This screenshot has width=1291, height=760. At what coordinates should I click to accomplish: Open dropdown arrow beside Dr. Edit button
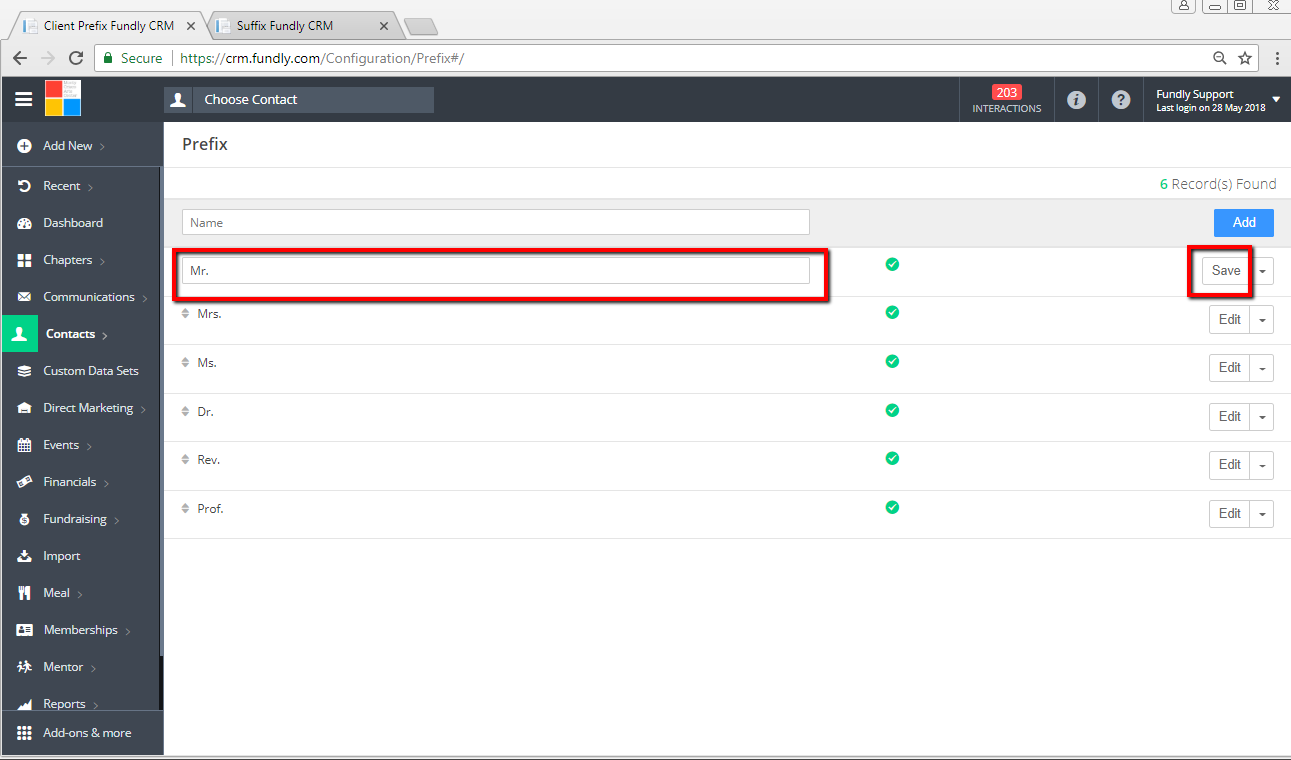(x=1262, y=417)
